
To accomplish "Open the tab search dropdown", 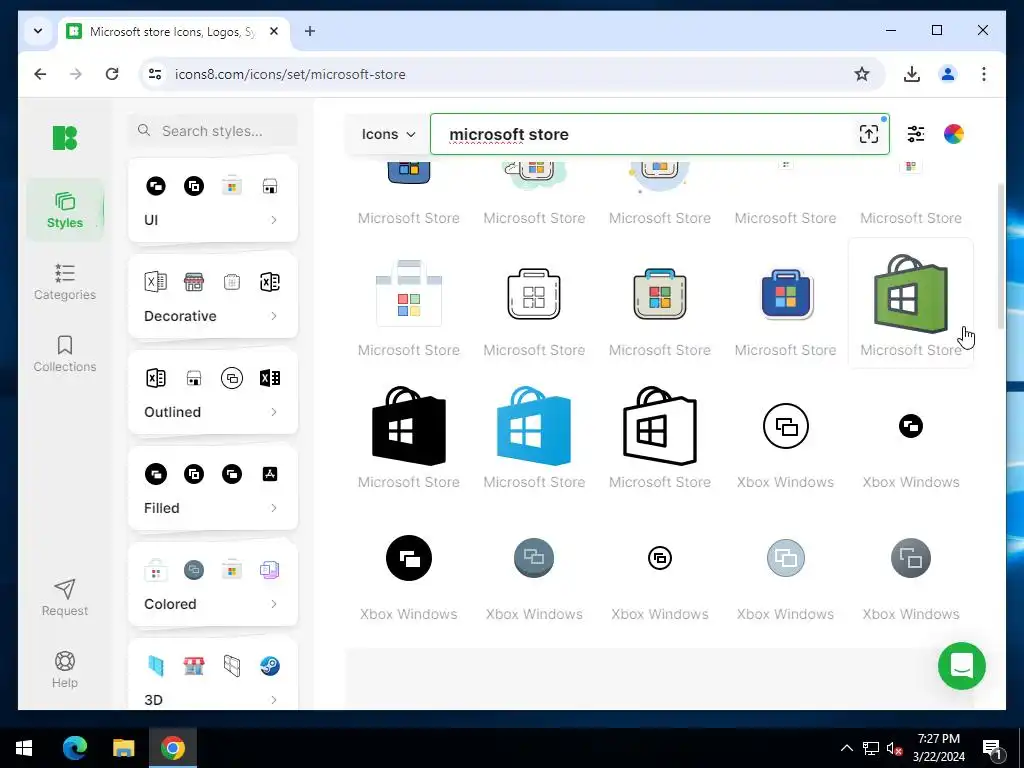I will pos(38,31).
